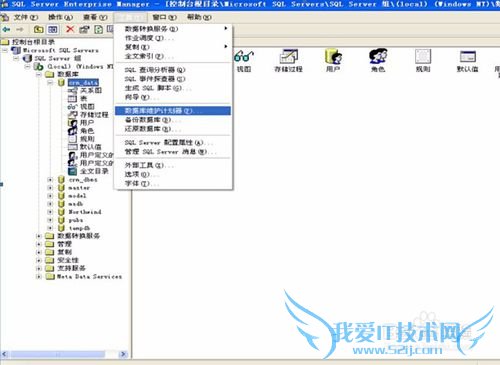Choose 还原数据库 menu entry
Image resolution: width=500 pixels, height=365 pixels.
173,129
